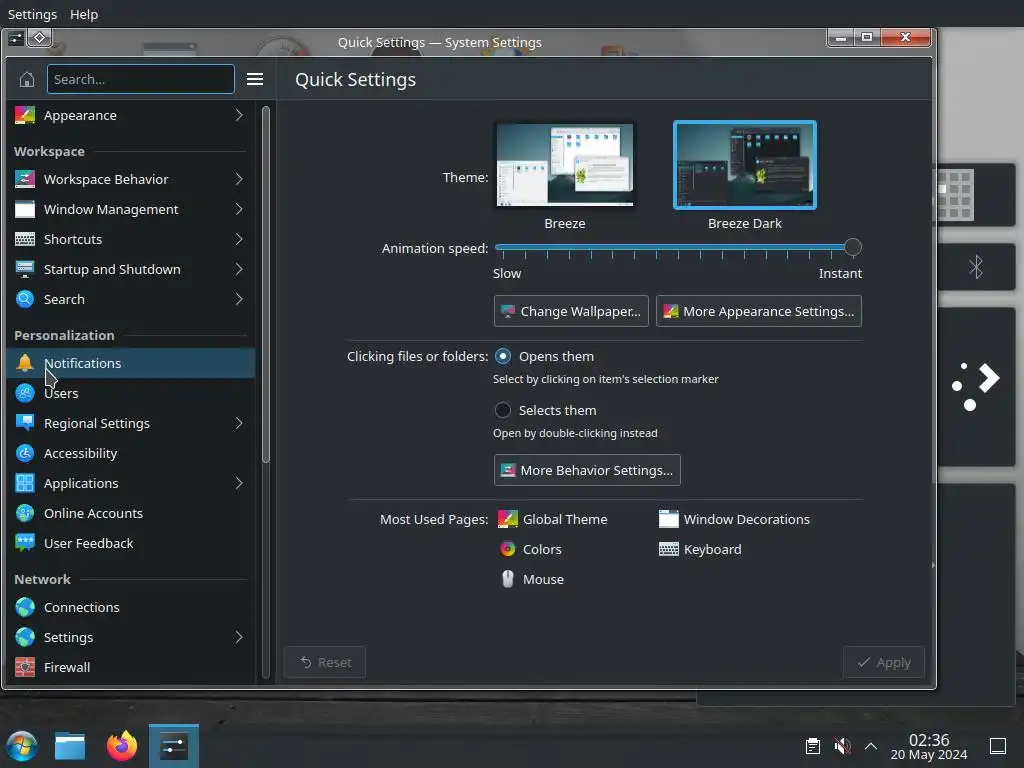Click the Colors wheel icon
This screenshot has height=768, width=1024.
click(x=507, y=549)
